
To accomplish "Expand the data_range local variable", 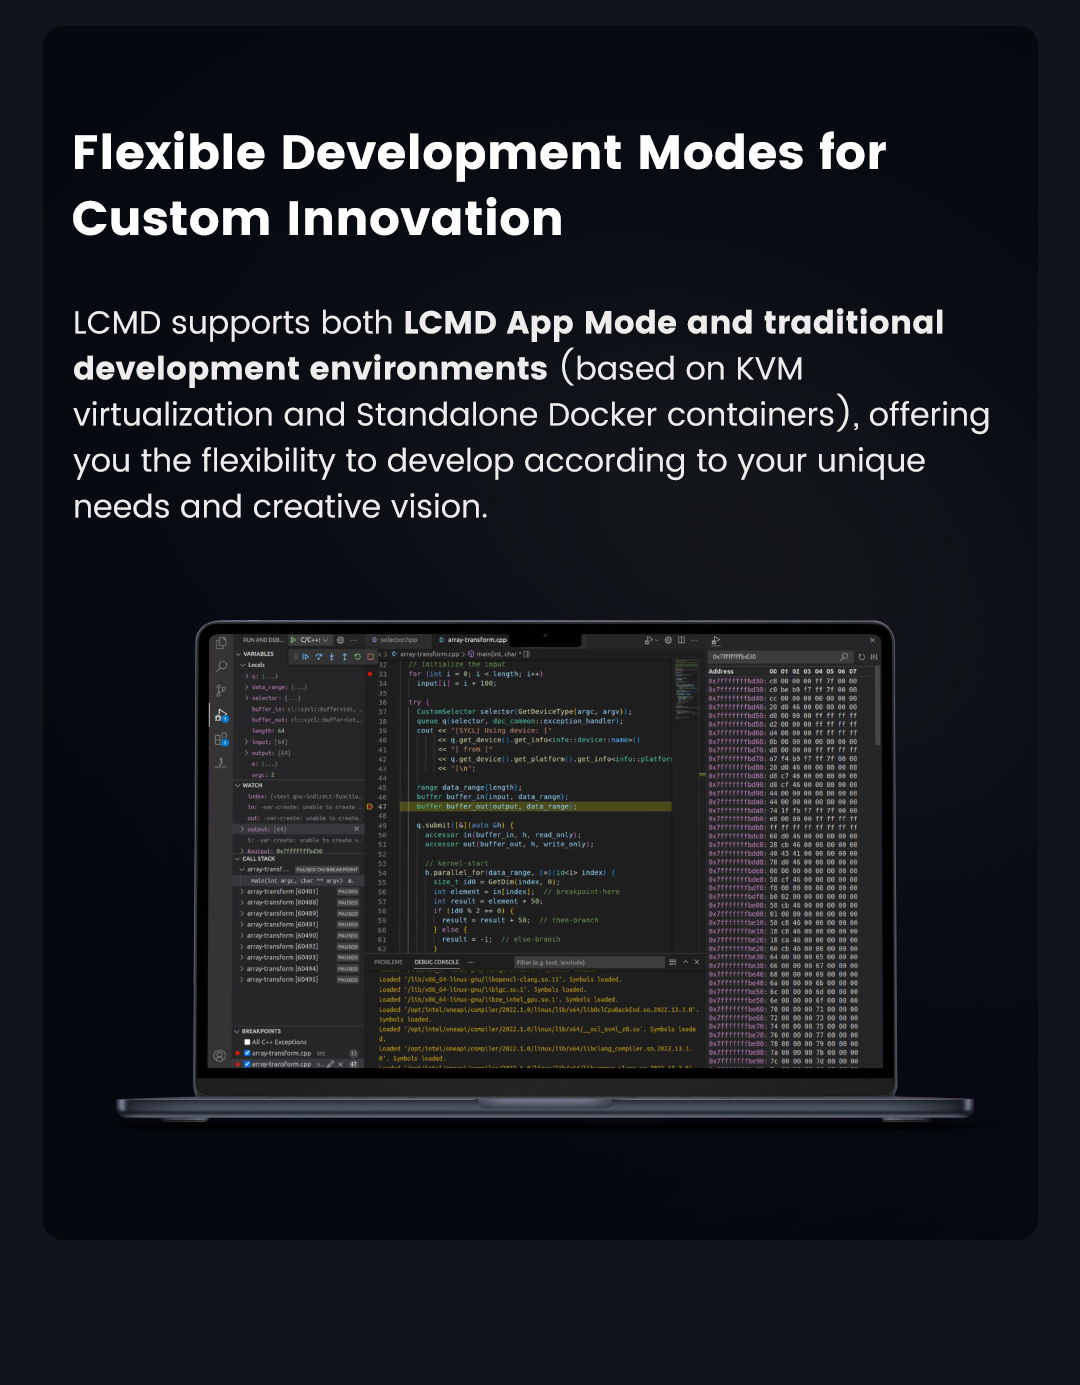I will pyautogui.click(x=247, y=687).
